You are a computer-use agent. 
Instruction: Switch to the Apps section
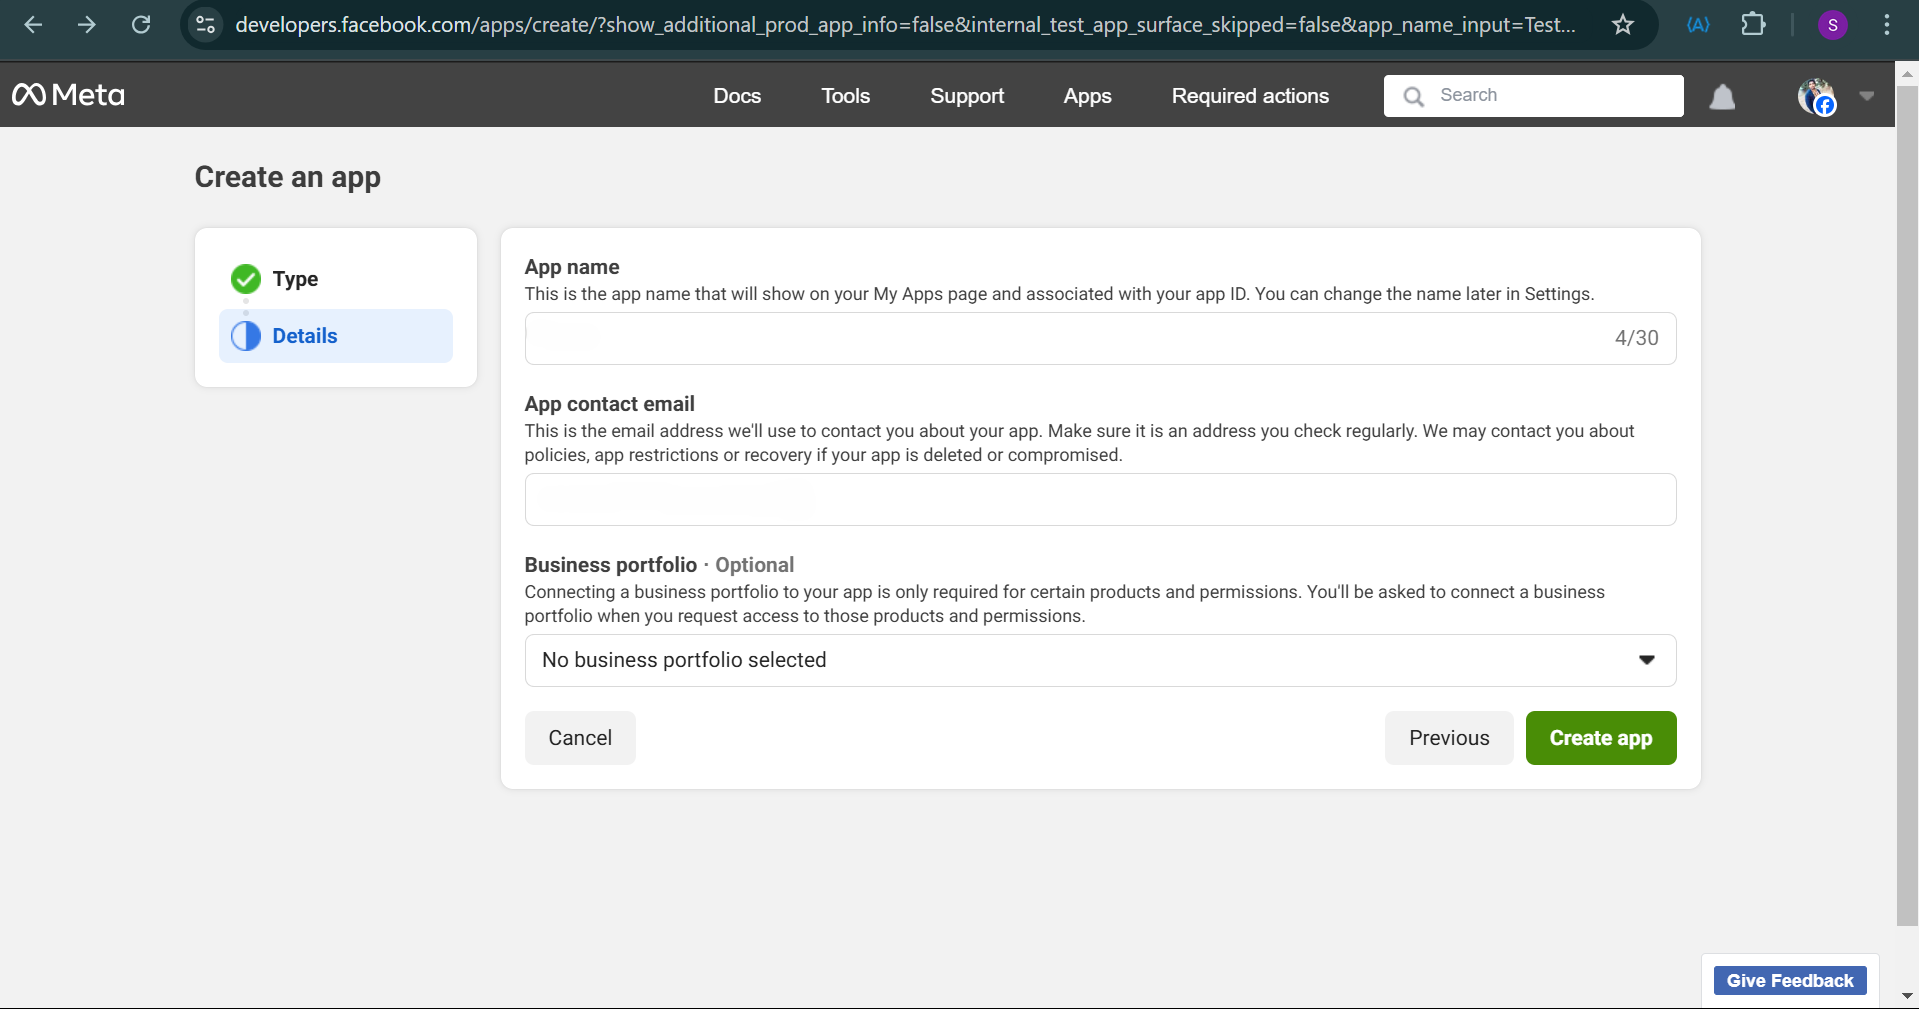[1087, 95]
